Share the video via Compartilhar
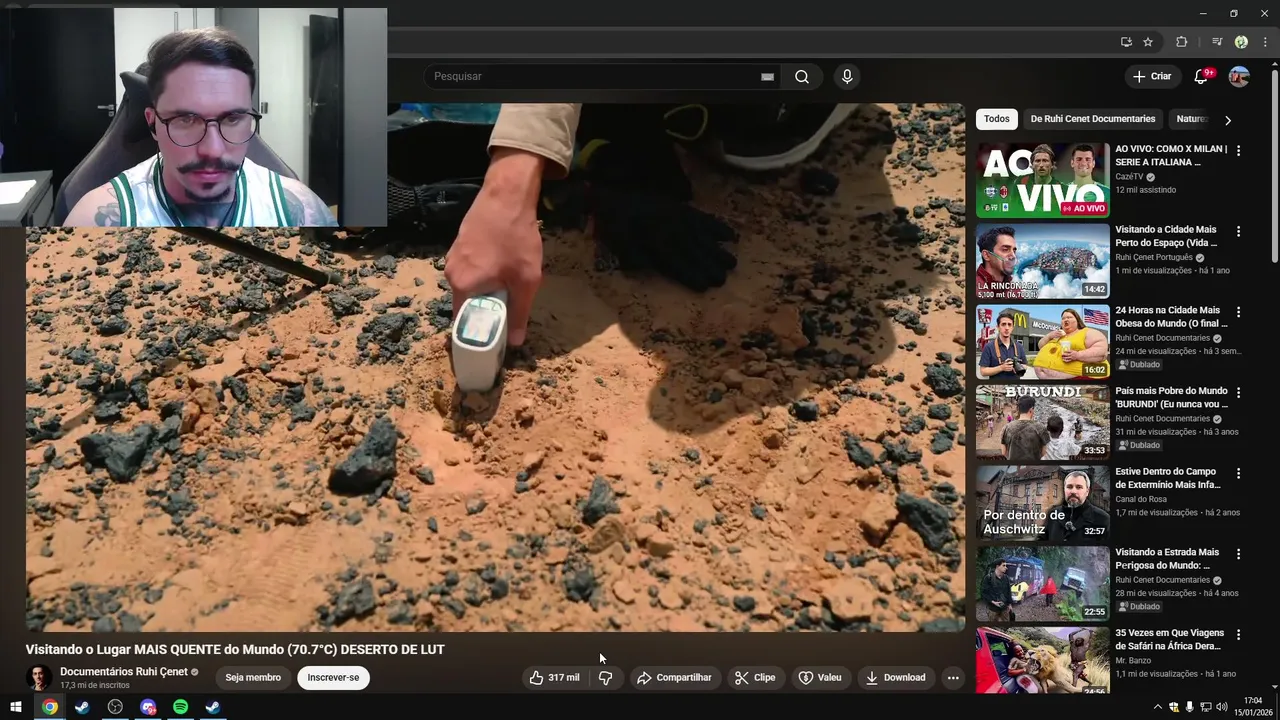 pyautogui.click(x=674, y=678)
